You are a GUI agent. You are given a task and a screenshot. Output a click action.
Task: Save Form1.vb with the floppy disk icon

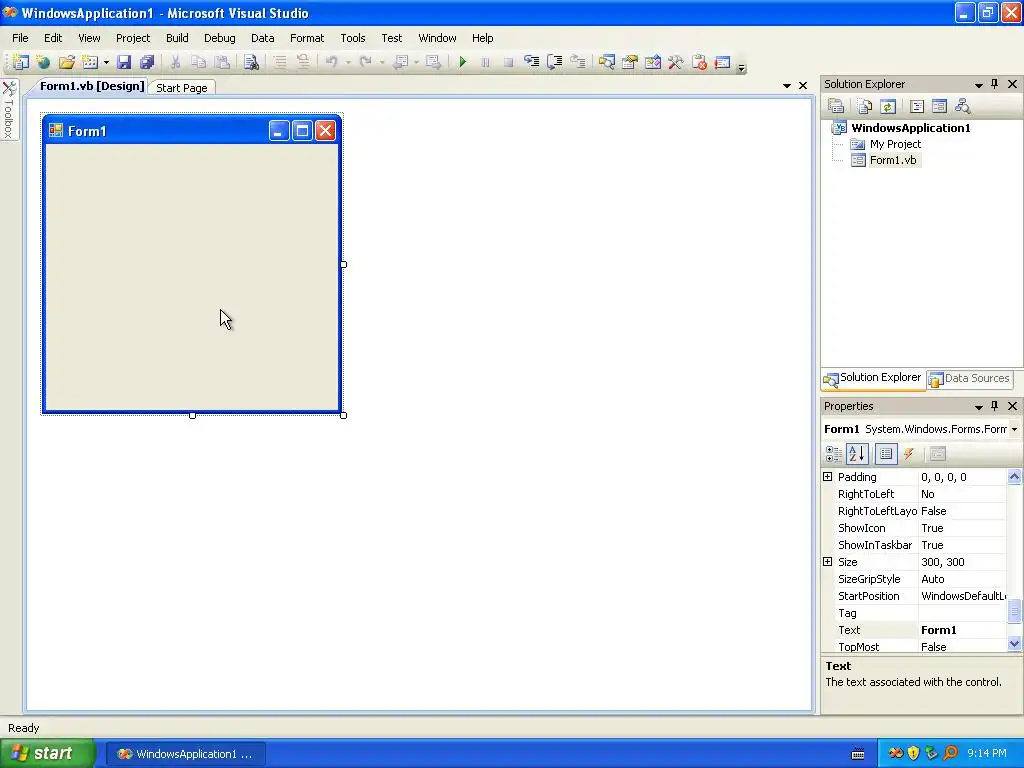(x=124, y=62)
